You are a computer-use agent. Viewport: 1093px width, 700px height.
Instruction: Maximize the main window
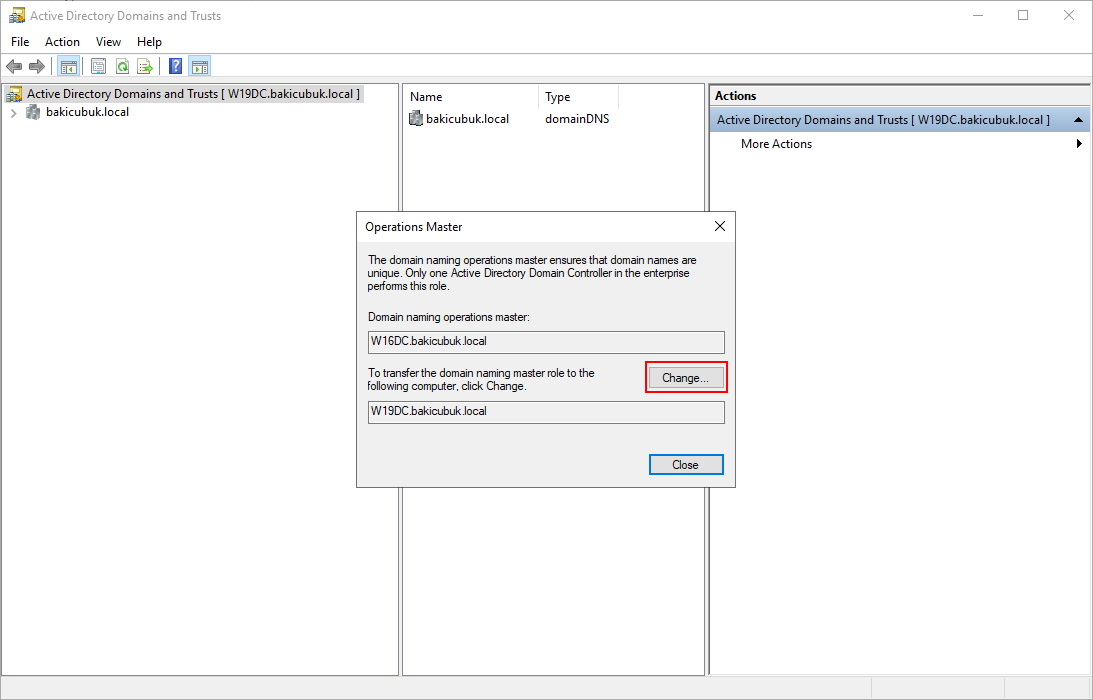click(1023, 15)
